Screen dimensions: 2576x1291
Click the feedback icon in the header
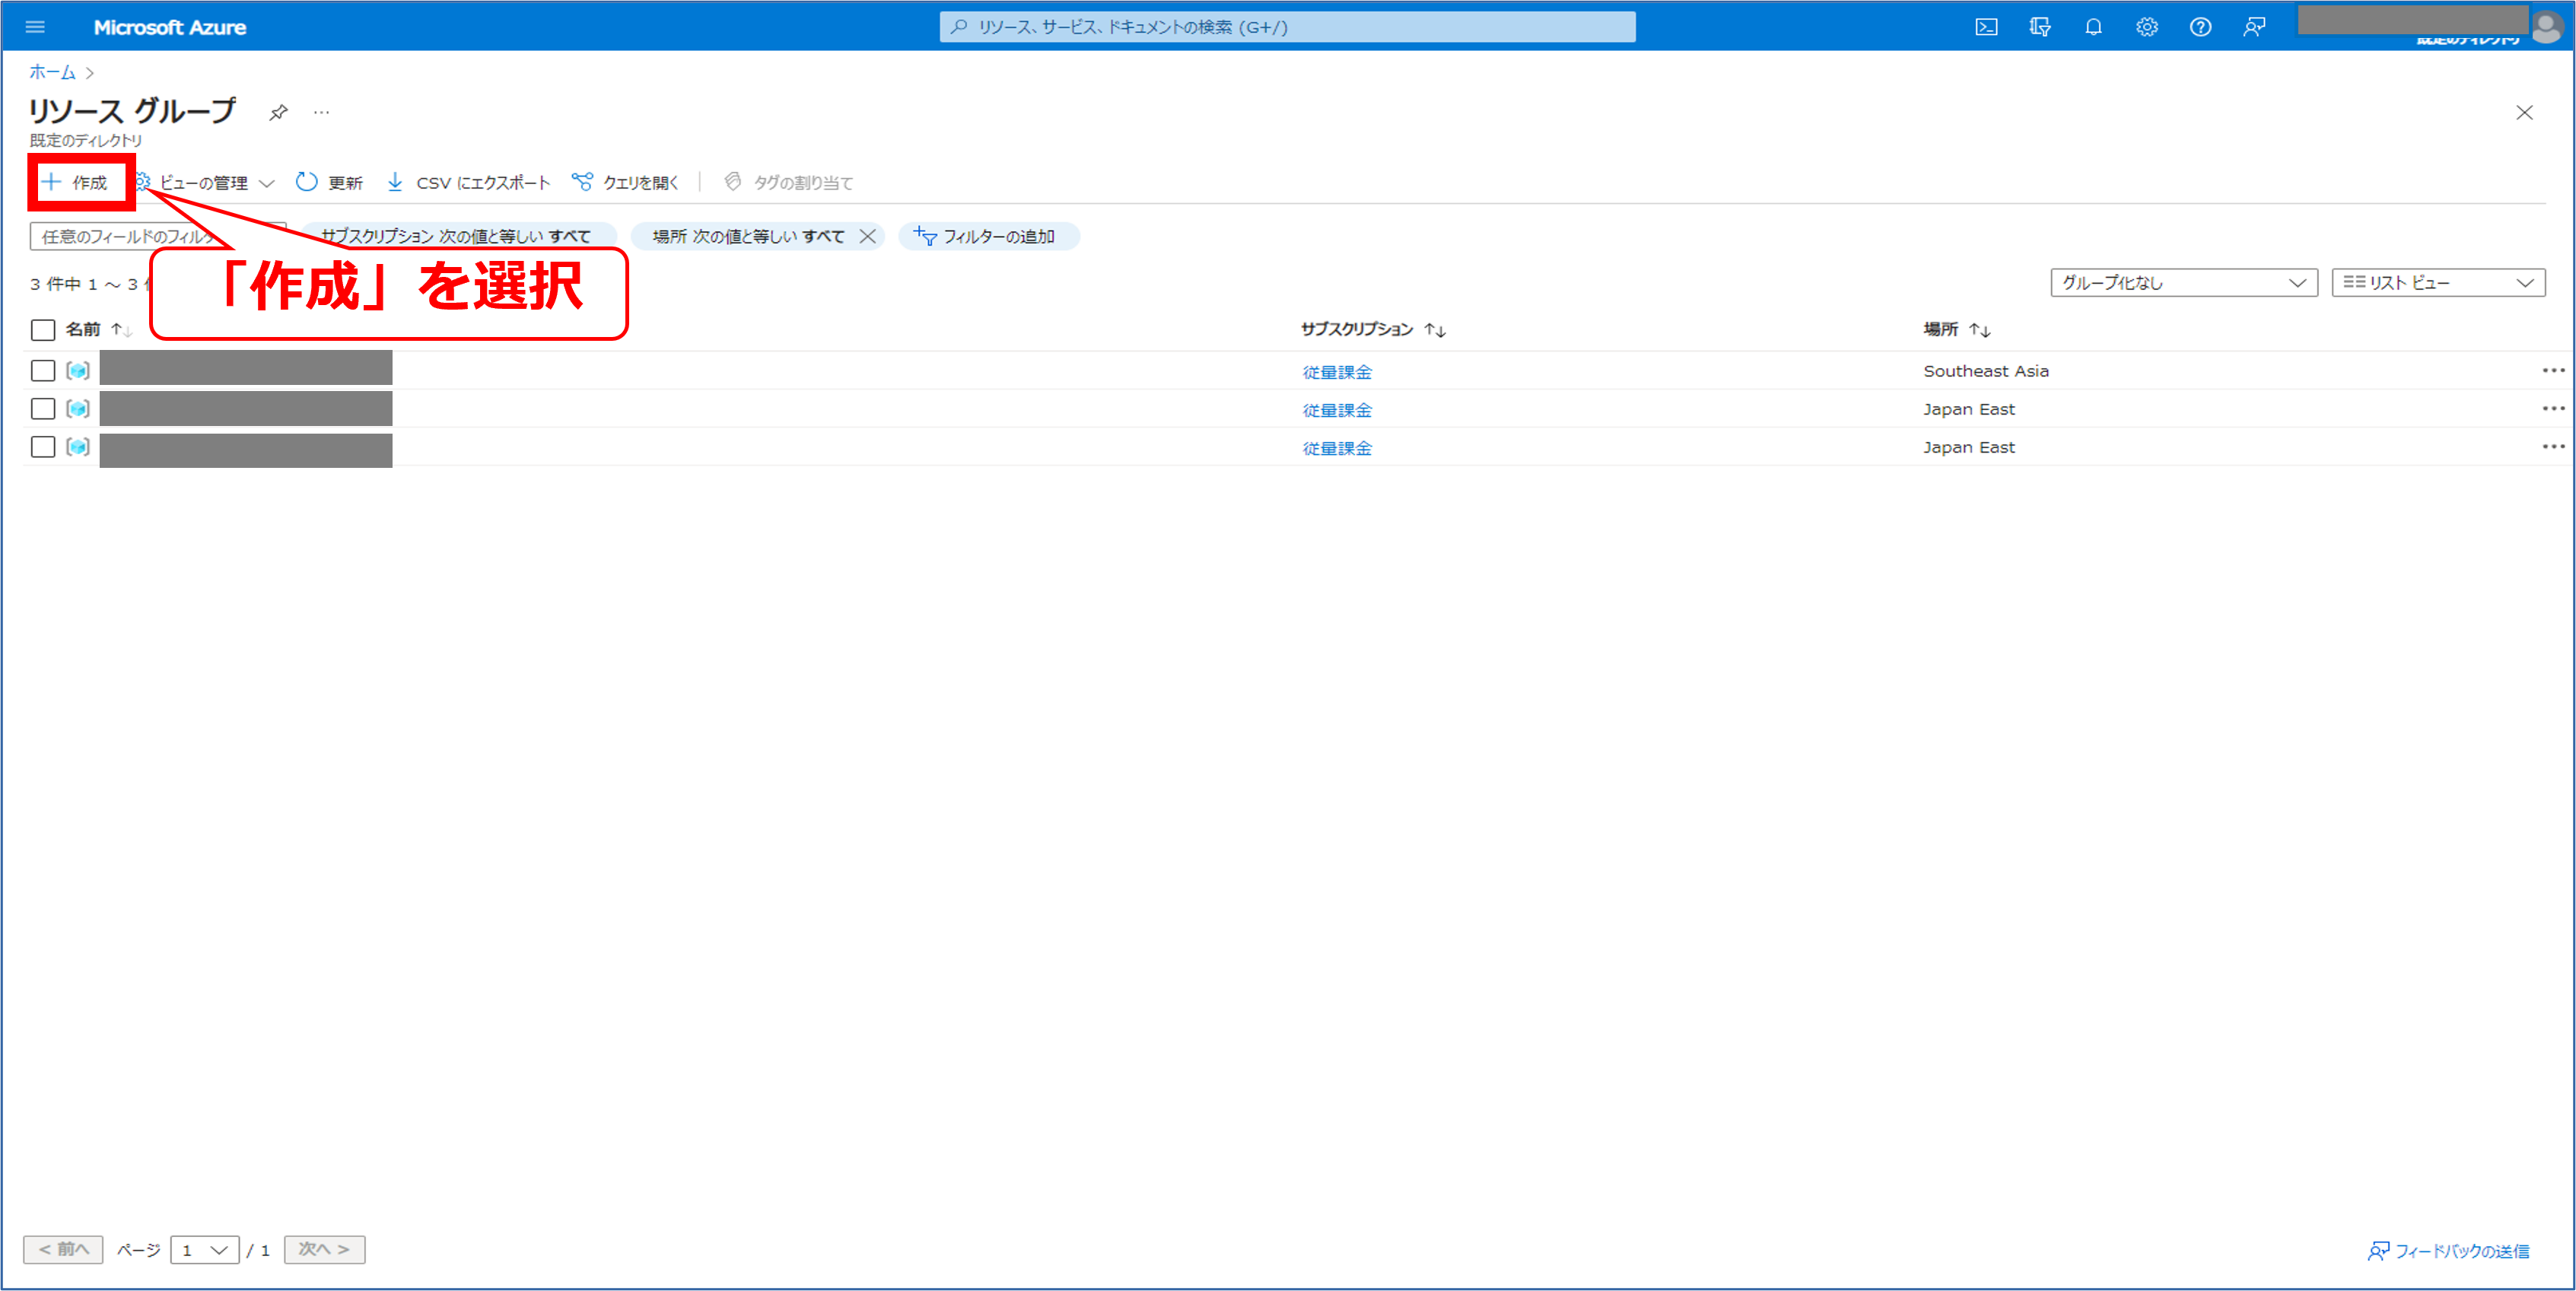(2254, 27)
